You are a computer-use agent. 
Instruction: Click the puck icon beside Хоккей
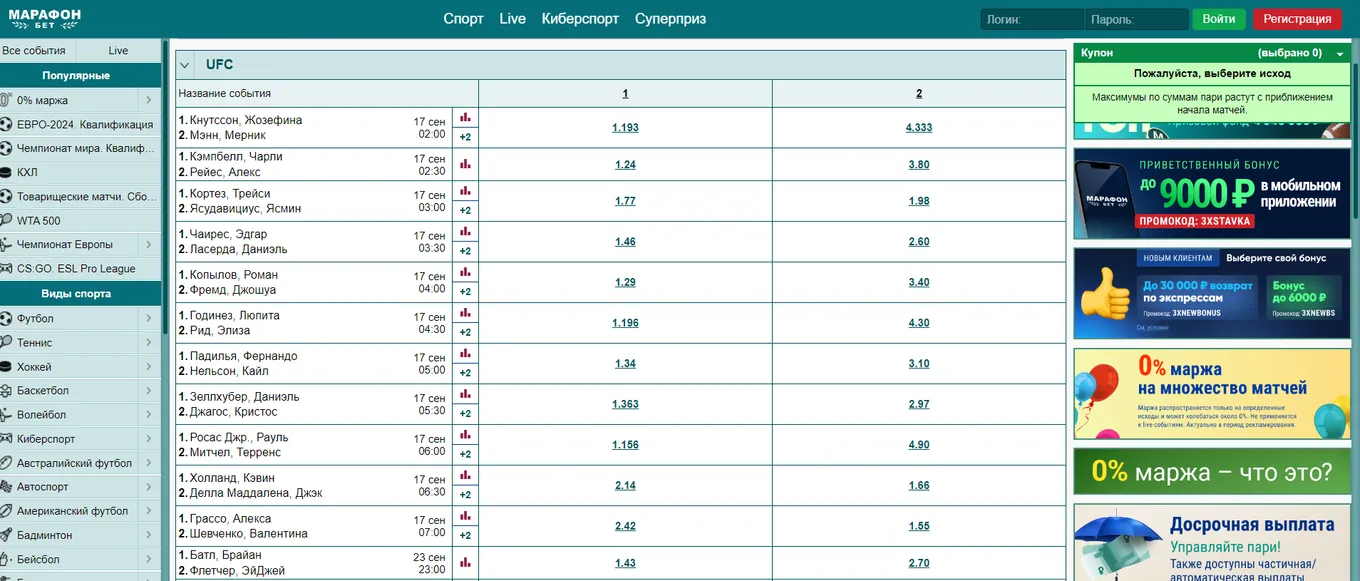[x=6, y=367]
